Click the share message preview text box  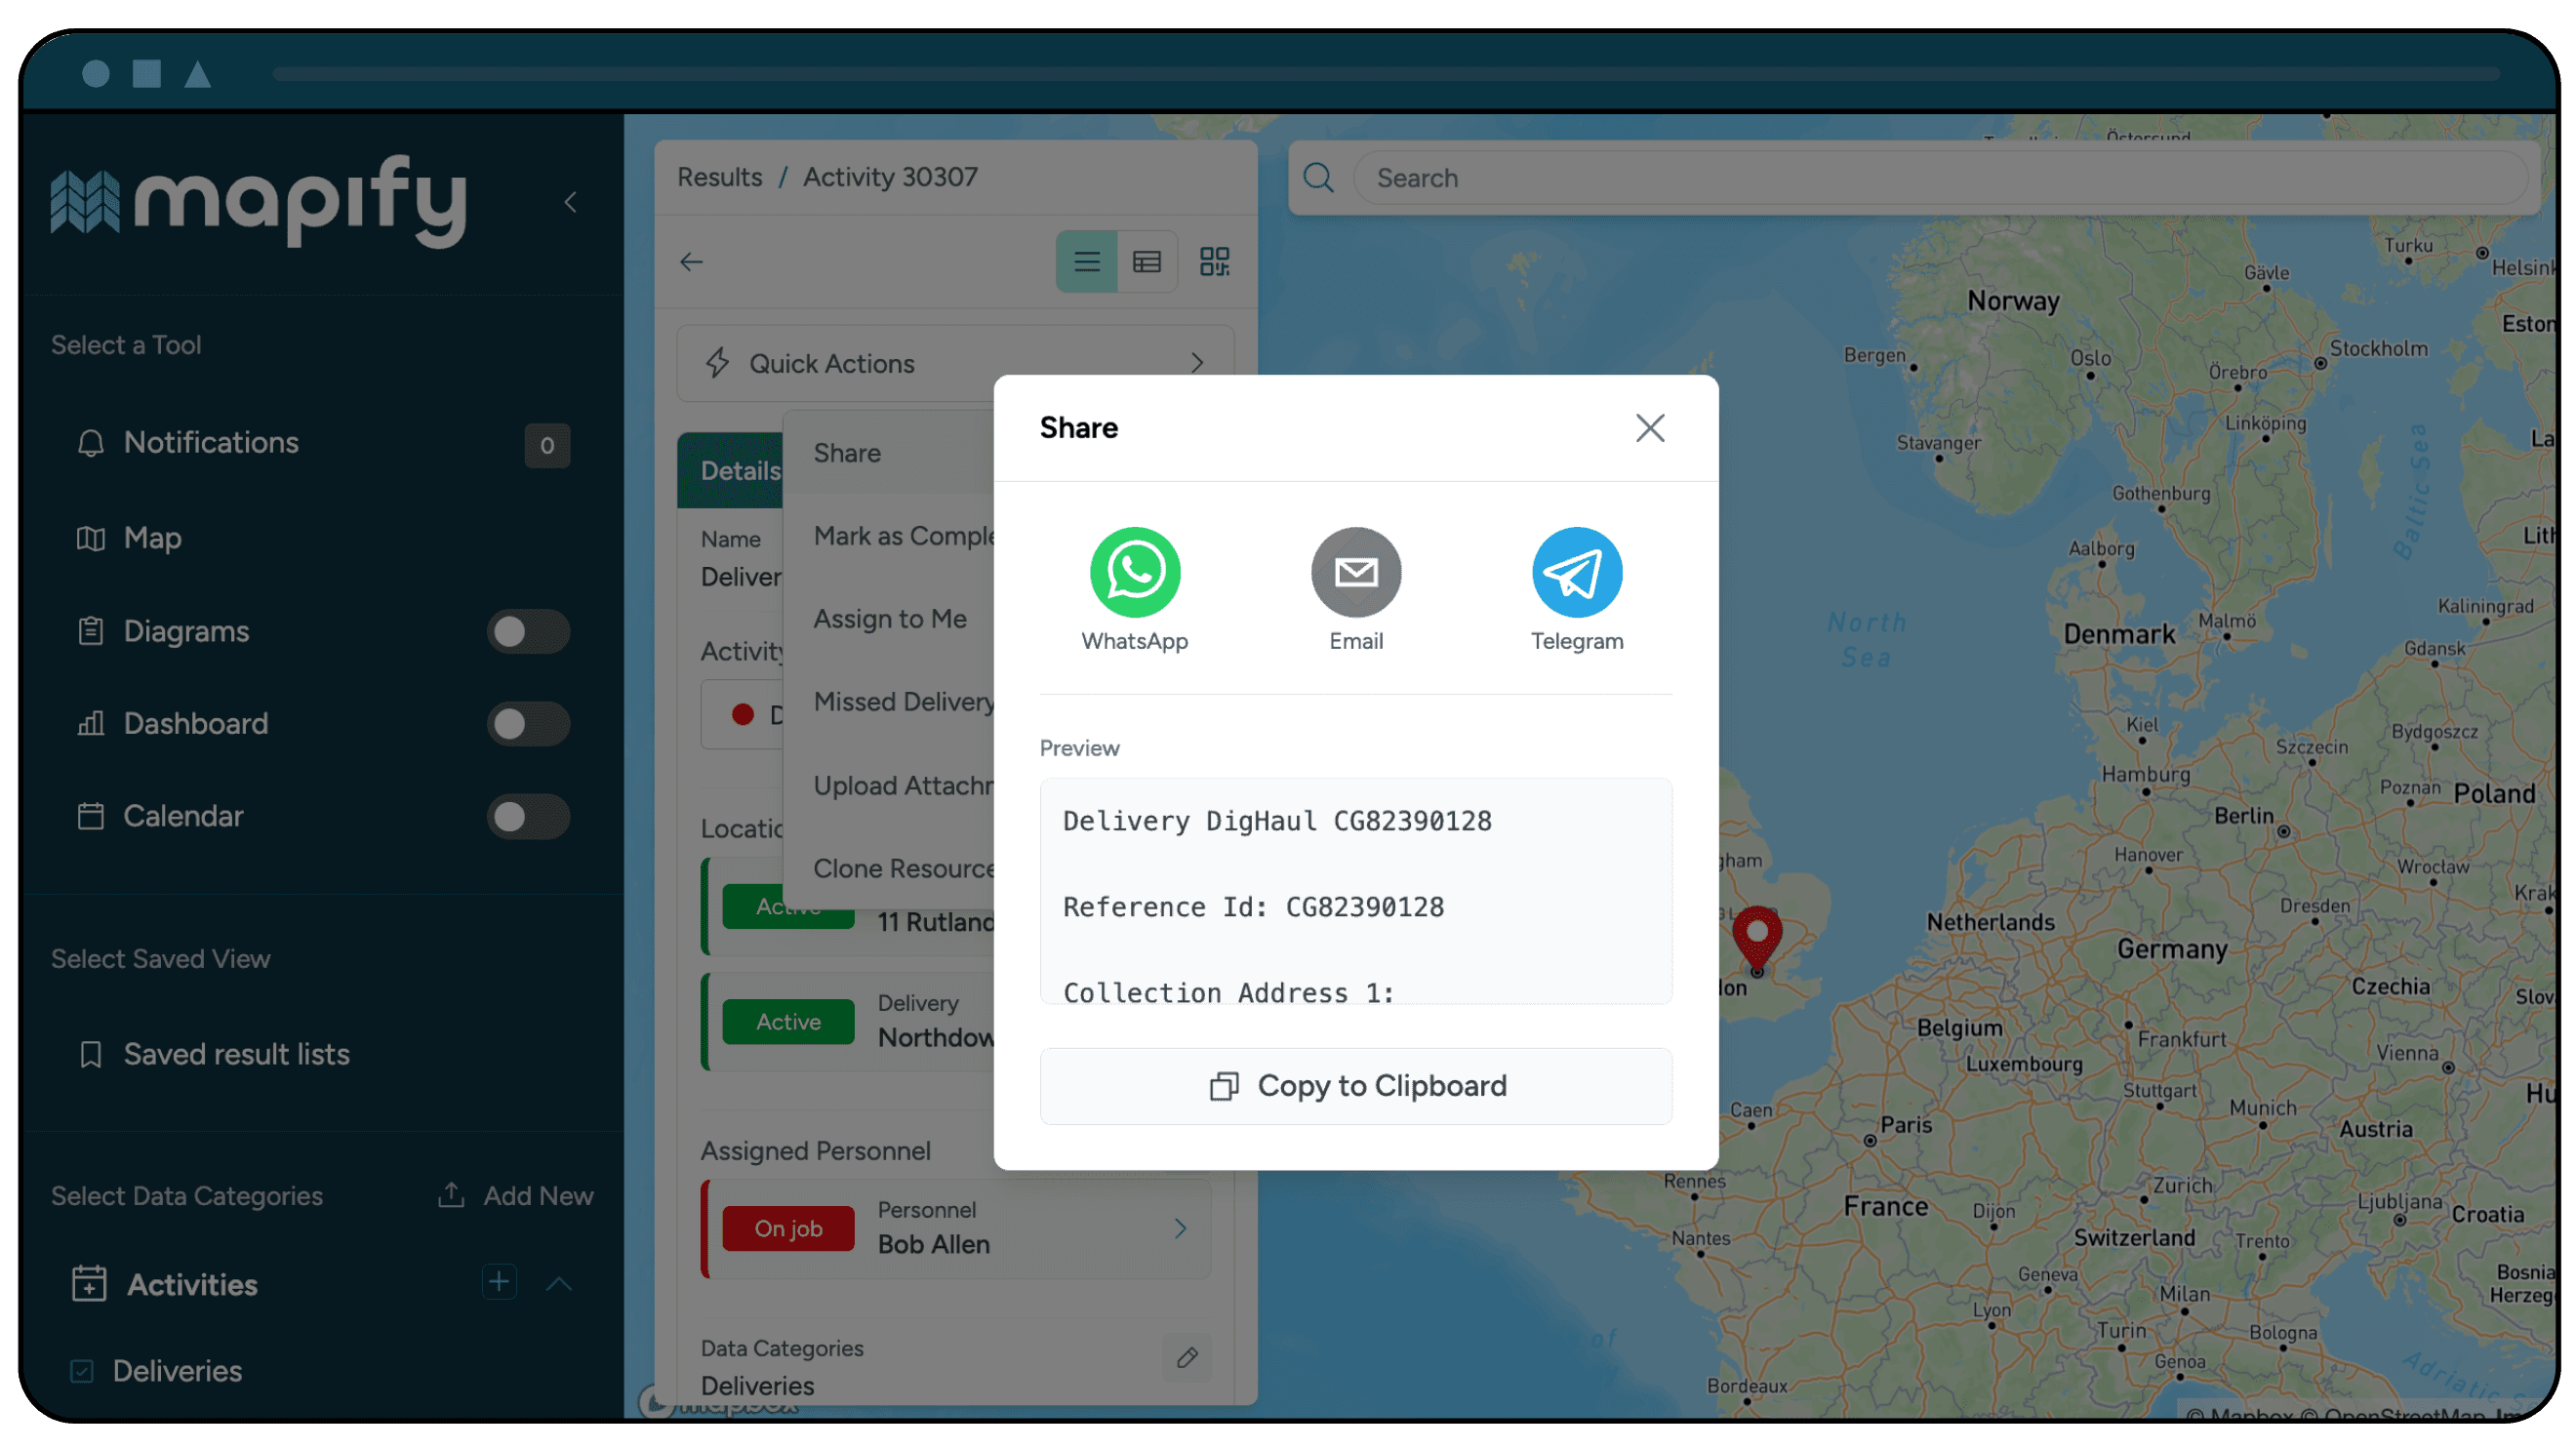[x=1355, y=891]
